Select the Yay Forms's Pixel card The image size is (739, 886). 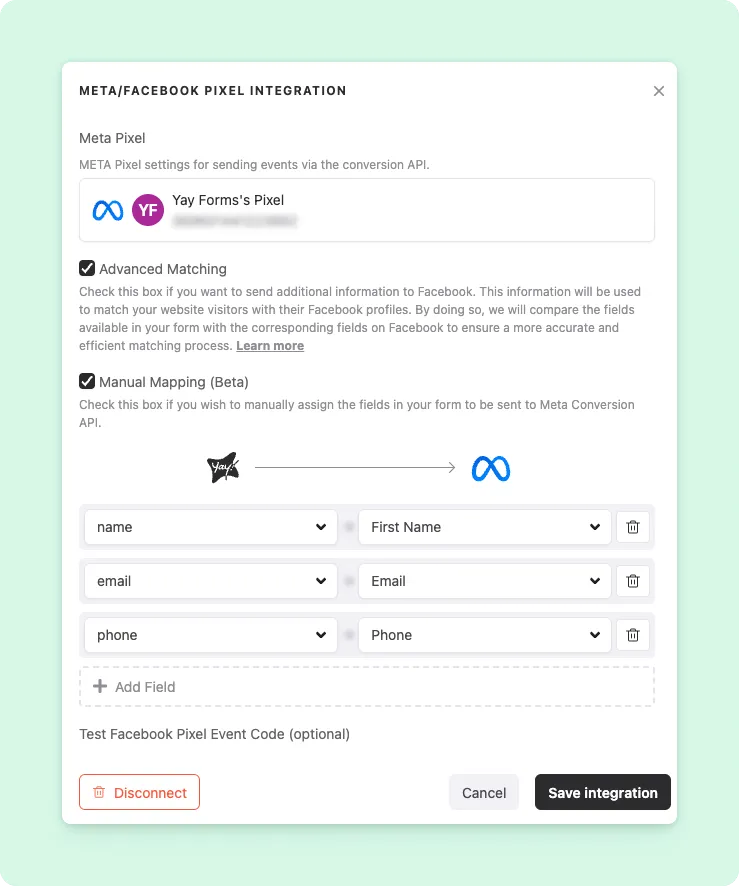point(367,210)
